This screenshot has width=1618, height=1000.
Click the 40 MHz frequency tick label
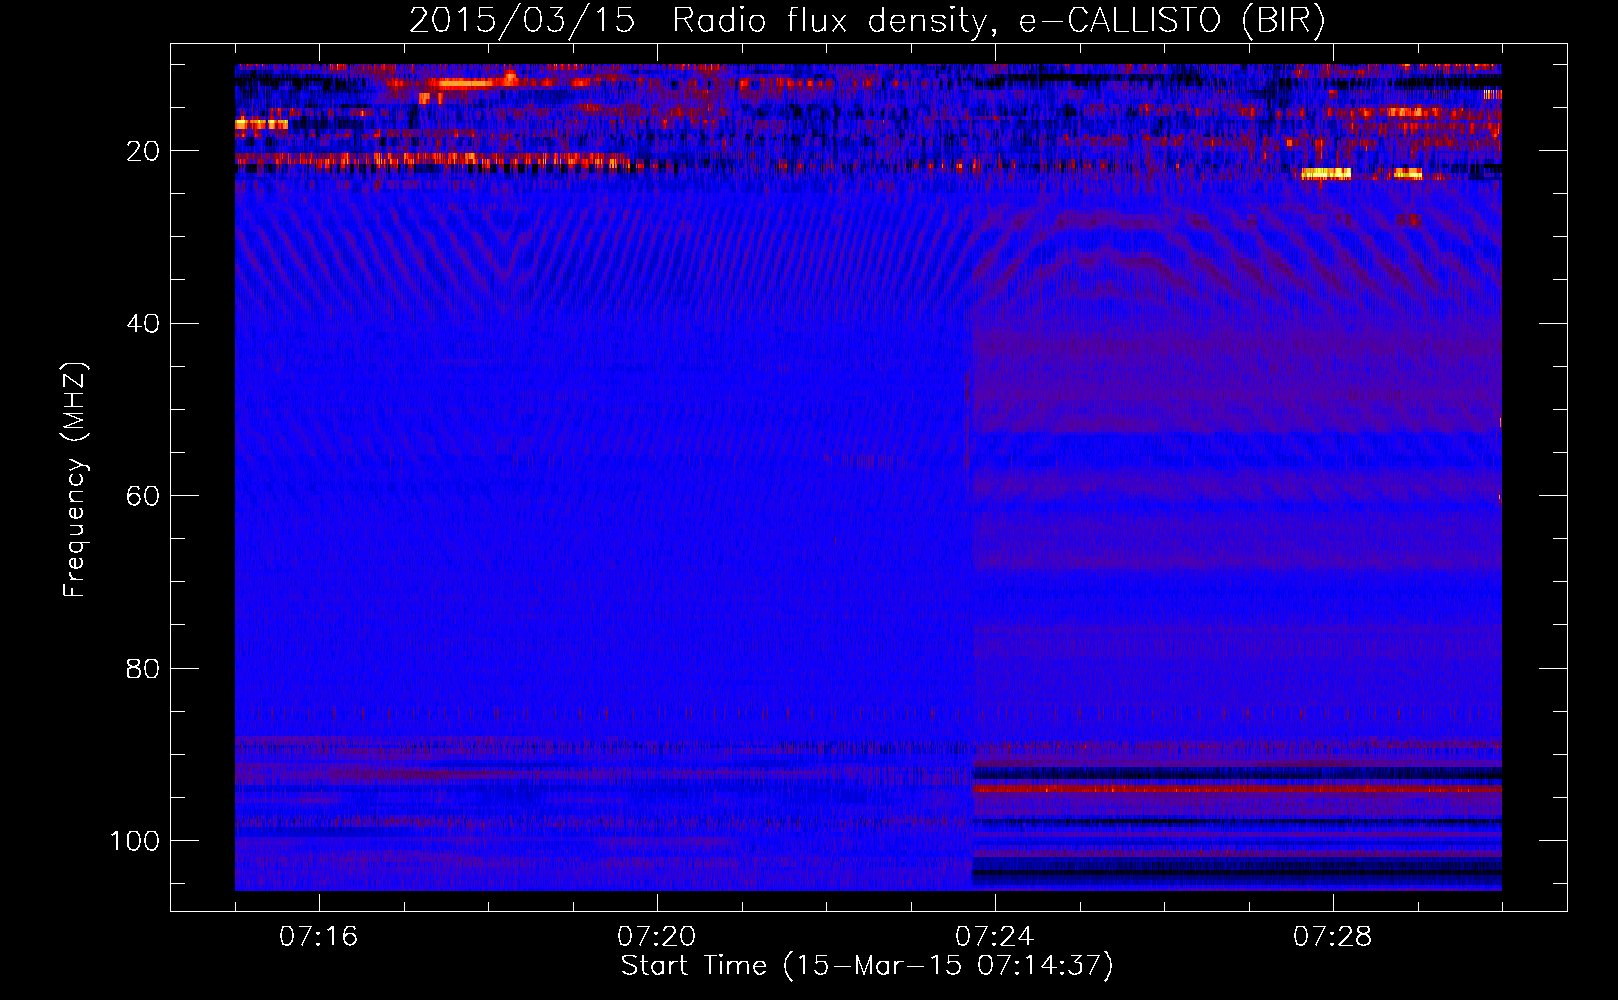coord(143,324)
